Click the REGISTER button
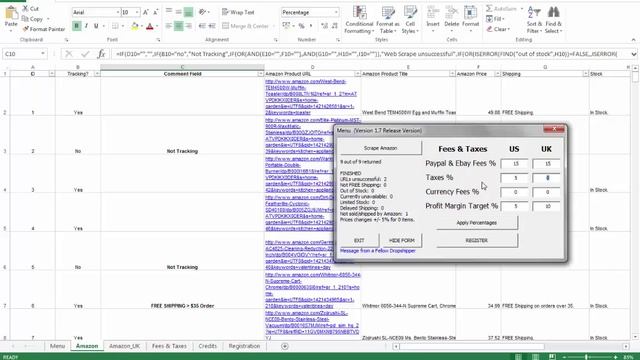The image size is (640, 360). tap(477, 240)
